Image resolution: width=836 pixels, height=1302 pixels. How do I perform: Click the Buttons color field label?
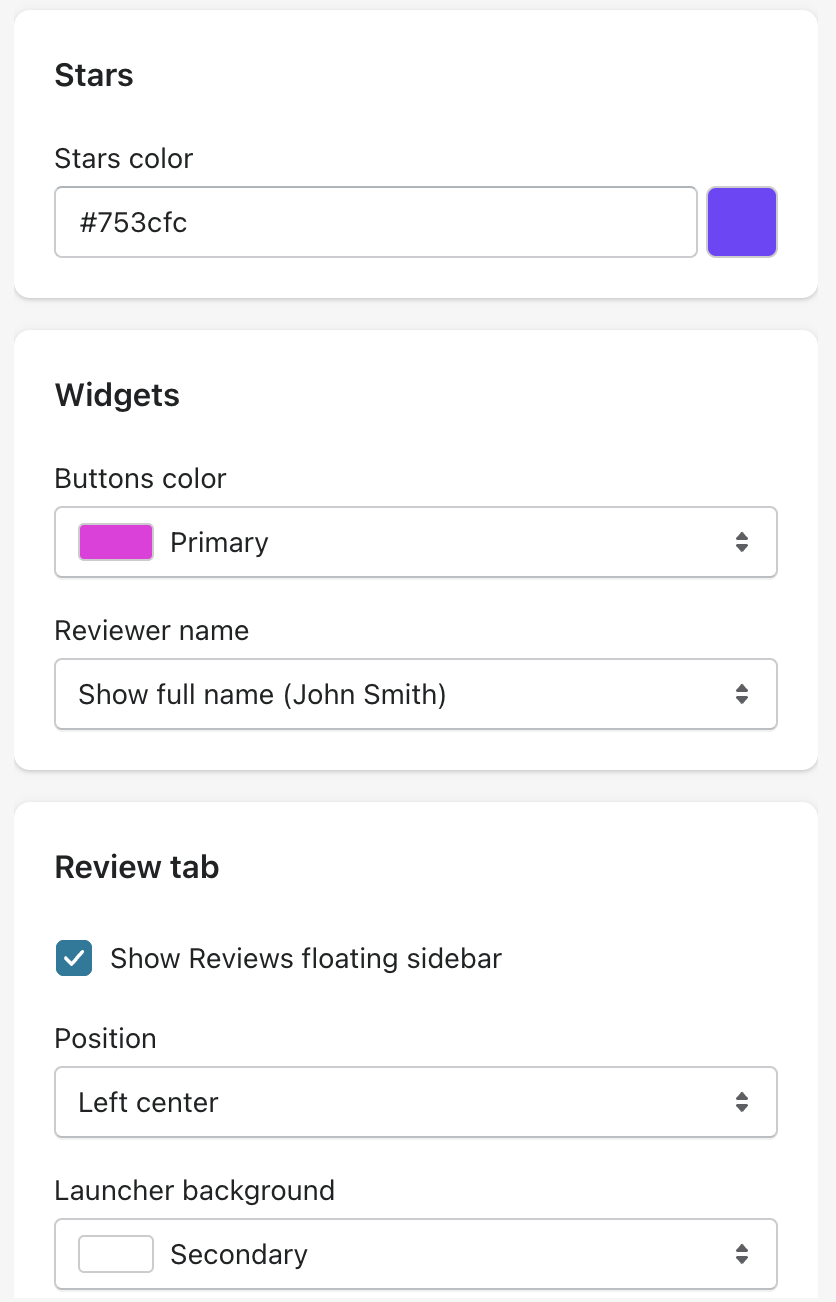pyautogui.click(x=141, y=479)
